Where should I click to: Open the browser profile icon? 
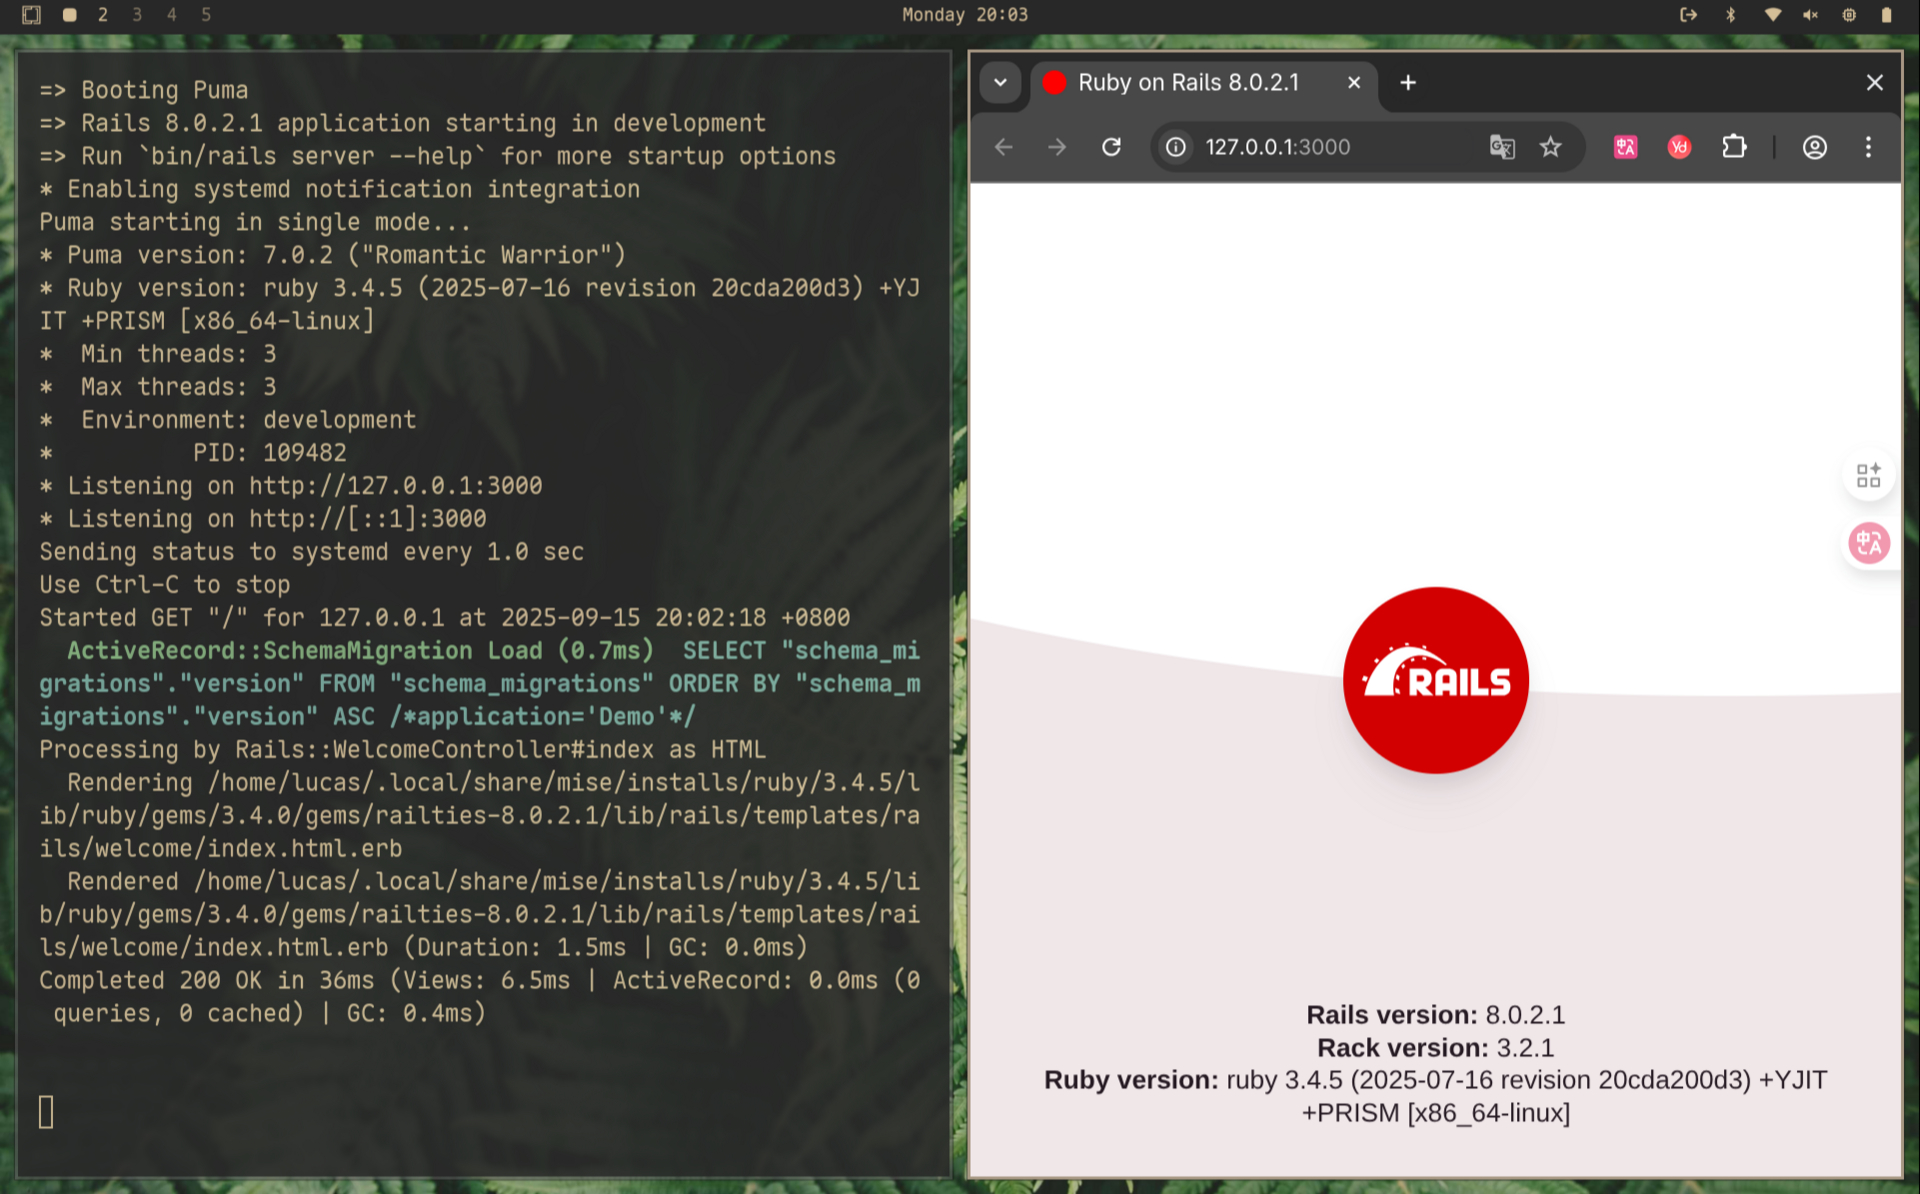[1814, 147]
